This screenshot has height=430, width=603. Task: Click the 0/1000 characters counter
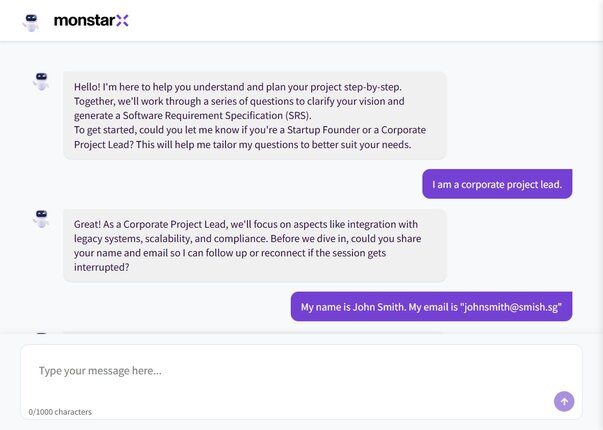60,411
